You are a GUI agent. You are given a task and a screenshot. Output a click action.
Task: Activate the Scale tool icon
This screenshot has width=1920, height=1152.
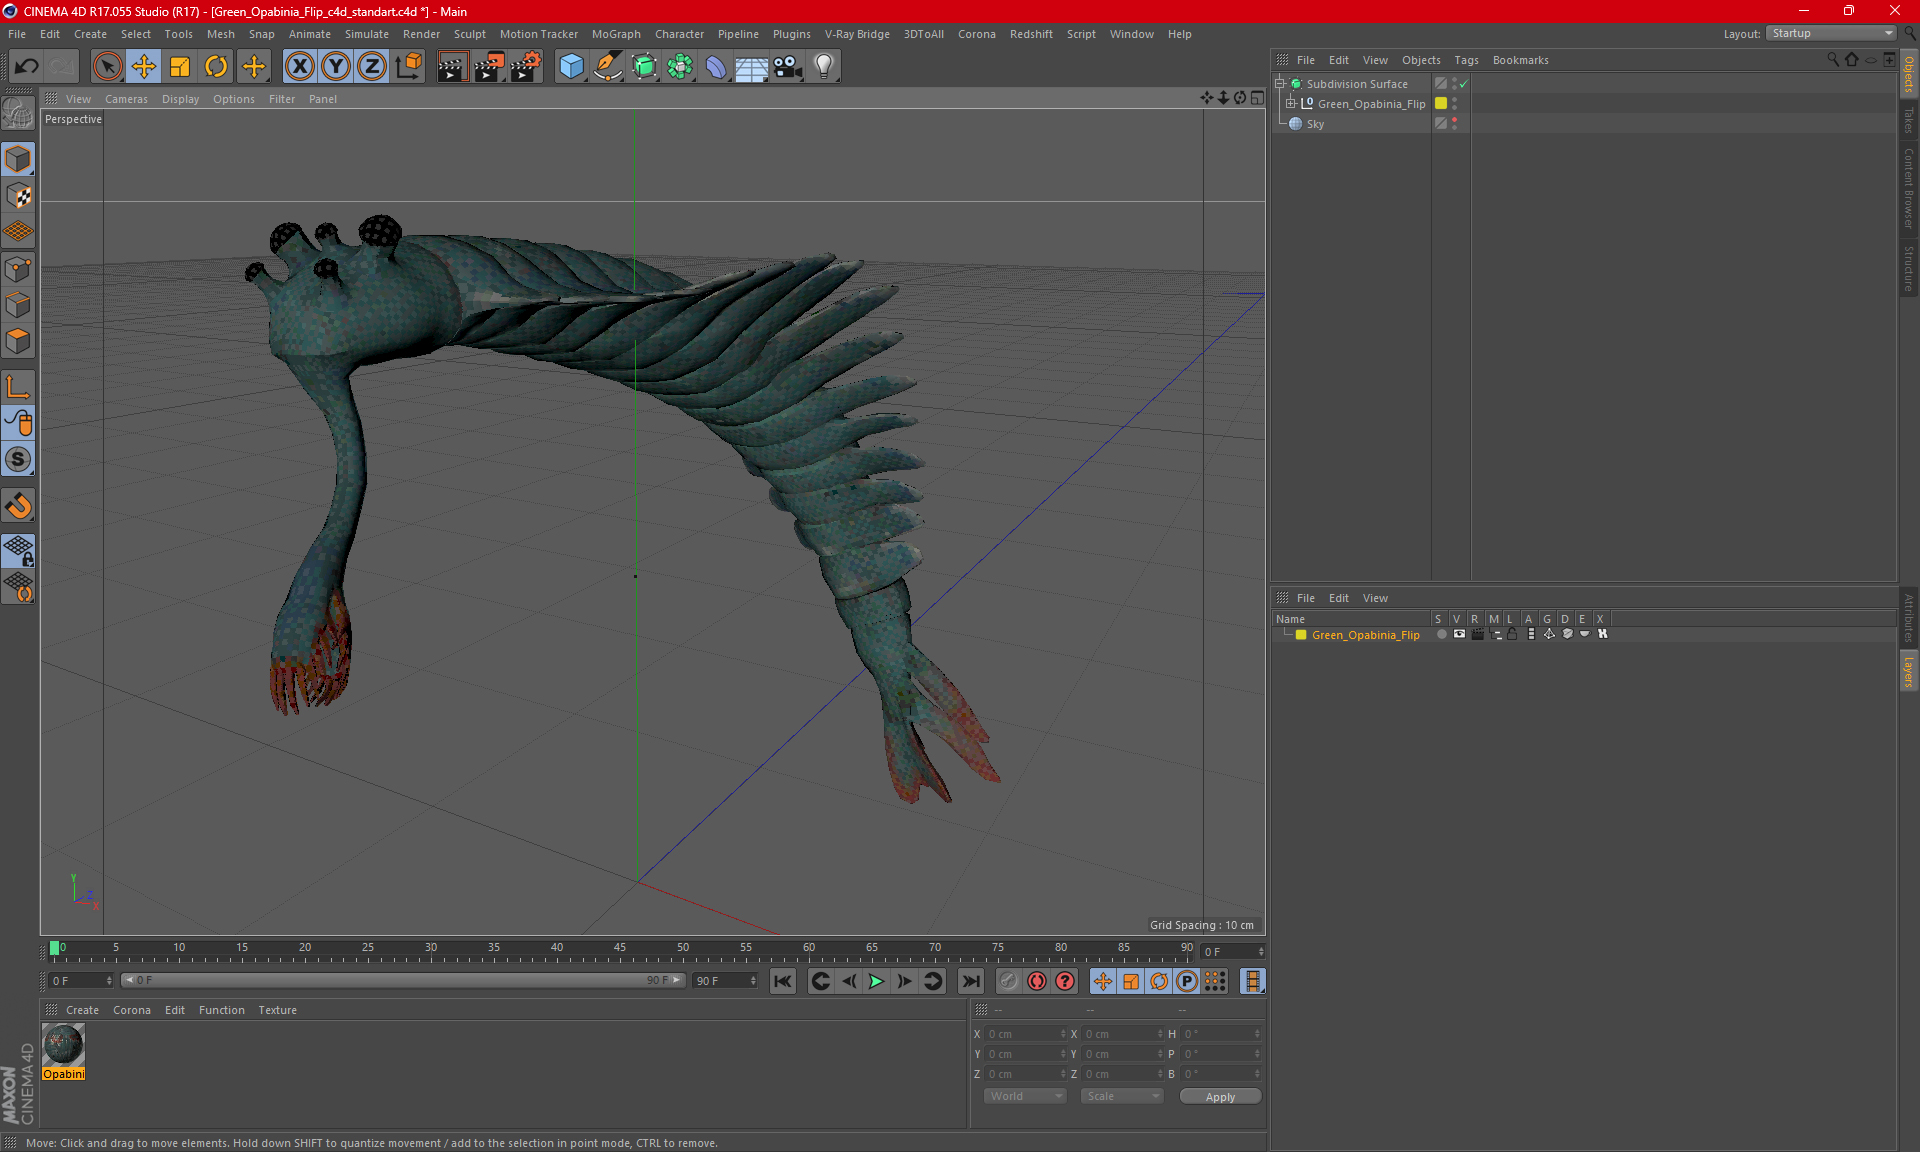[180, 67]
